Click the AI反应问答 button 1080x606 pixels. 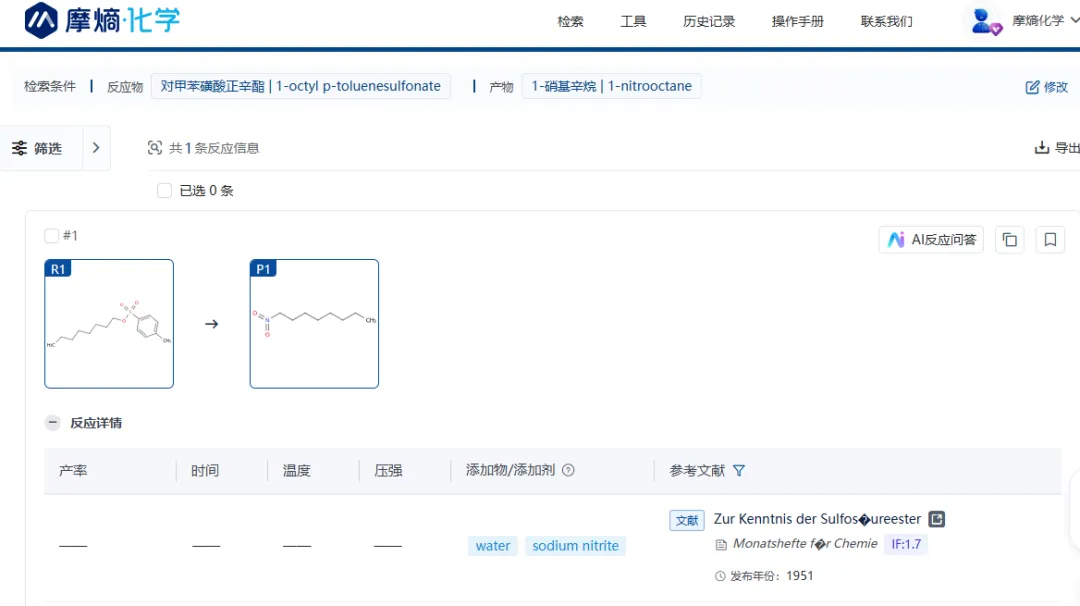931,240
